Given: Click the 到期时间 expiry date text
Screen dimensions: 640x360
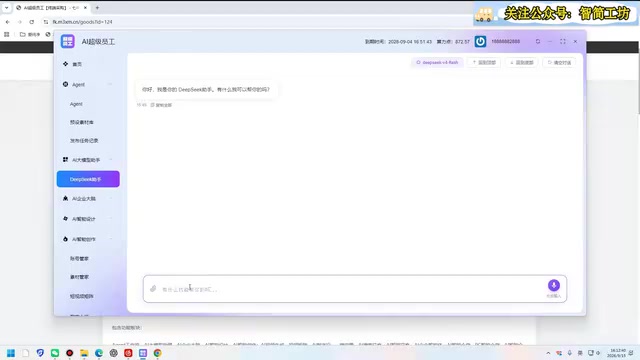Looking at the screenshot, I should (x=398, y=42).
